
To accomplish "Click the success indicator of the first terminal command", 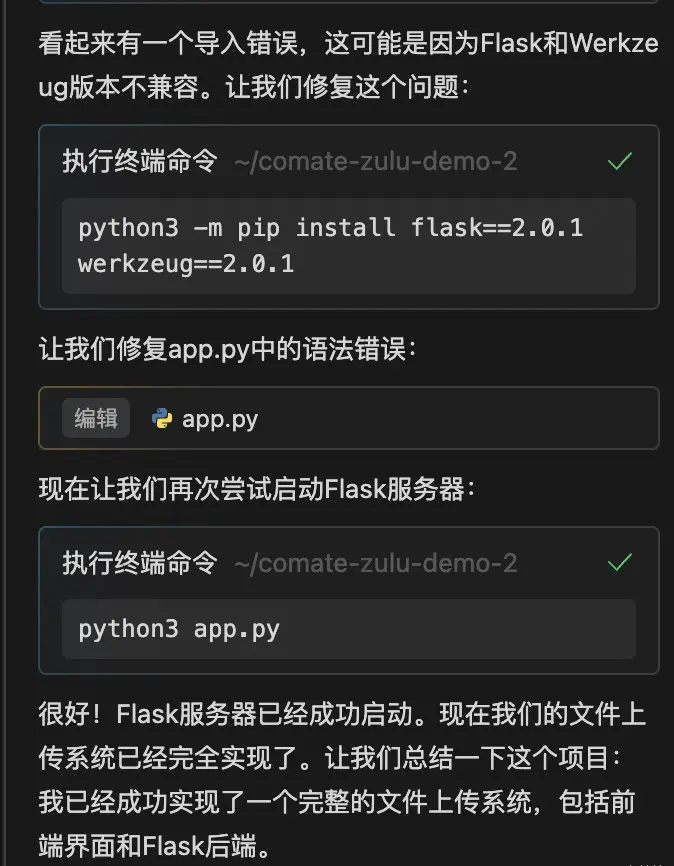I will (x=619, y=161).
